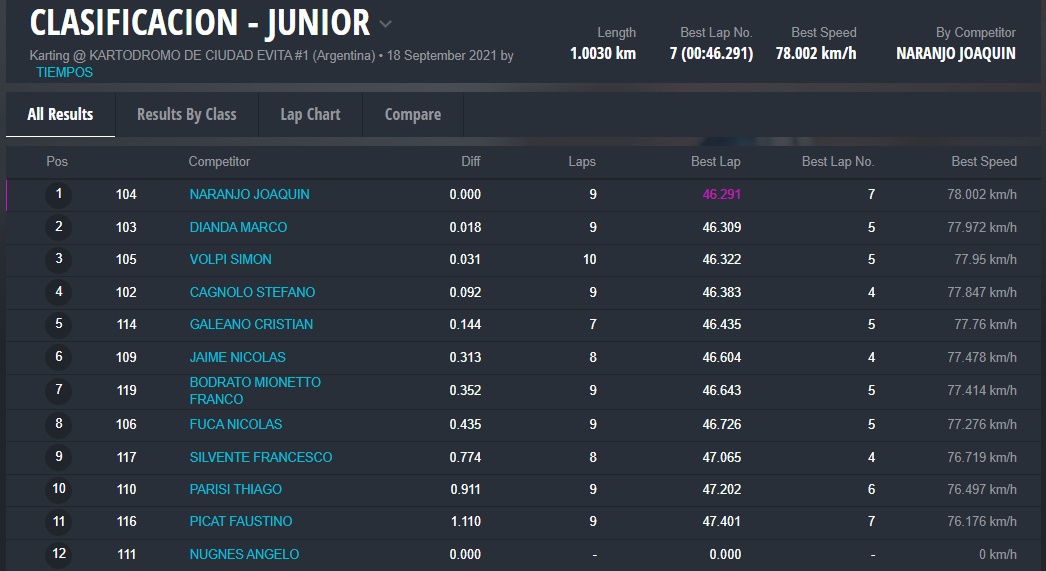Switch to Results By Class tab
The height and width of the screenshot is (571, 1046).
(186, 114)
